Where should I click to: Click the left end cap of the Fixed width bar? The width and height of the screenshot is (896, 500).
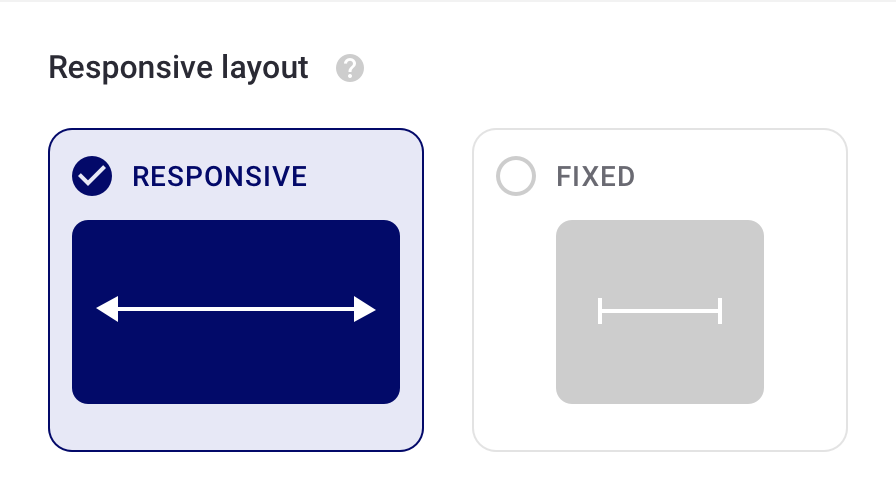click(600, 312)
